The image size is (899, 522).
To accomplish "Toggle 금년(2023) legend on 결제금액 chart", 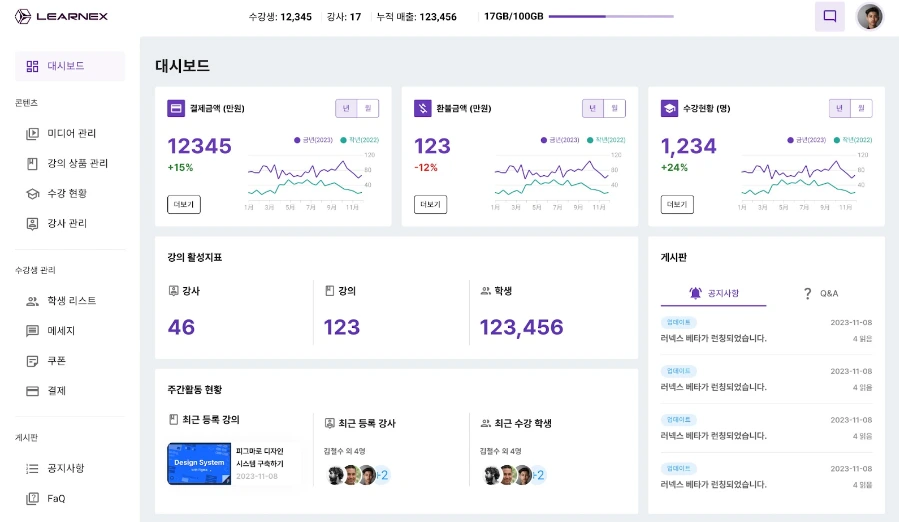I will (x=314, y=140).
